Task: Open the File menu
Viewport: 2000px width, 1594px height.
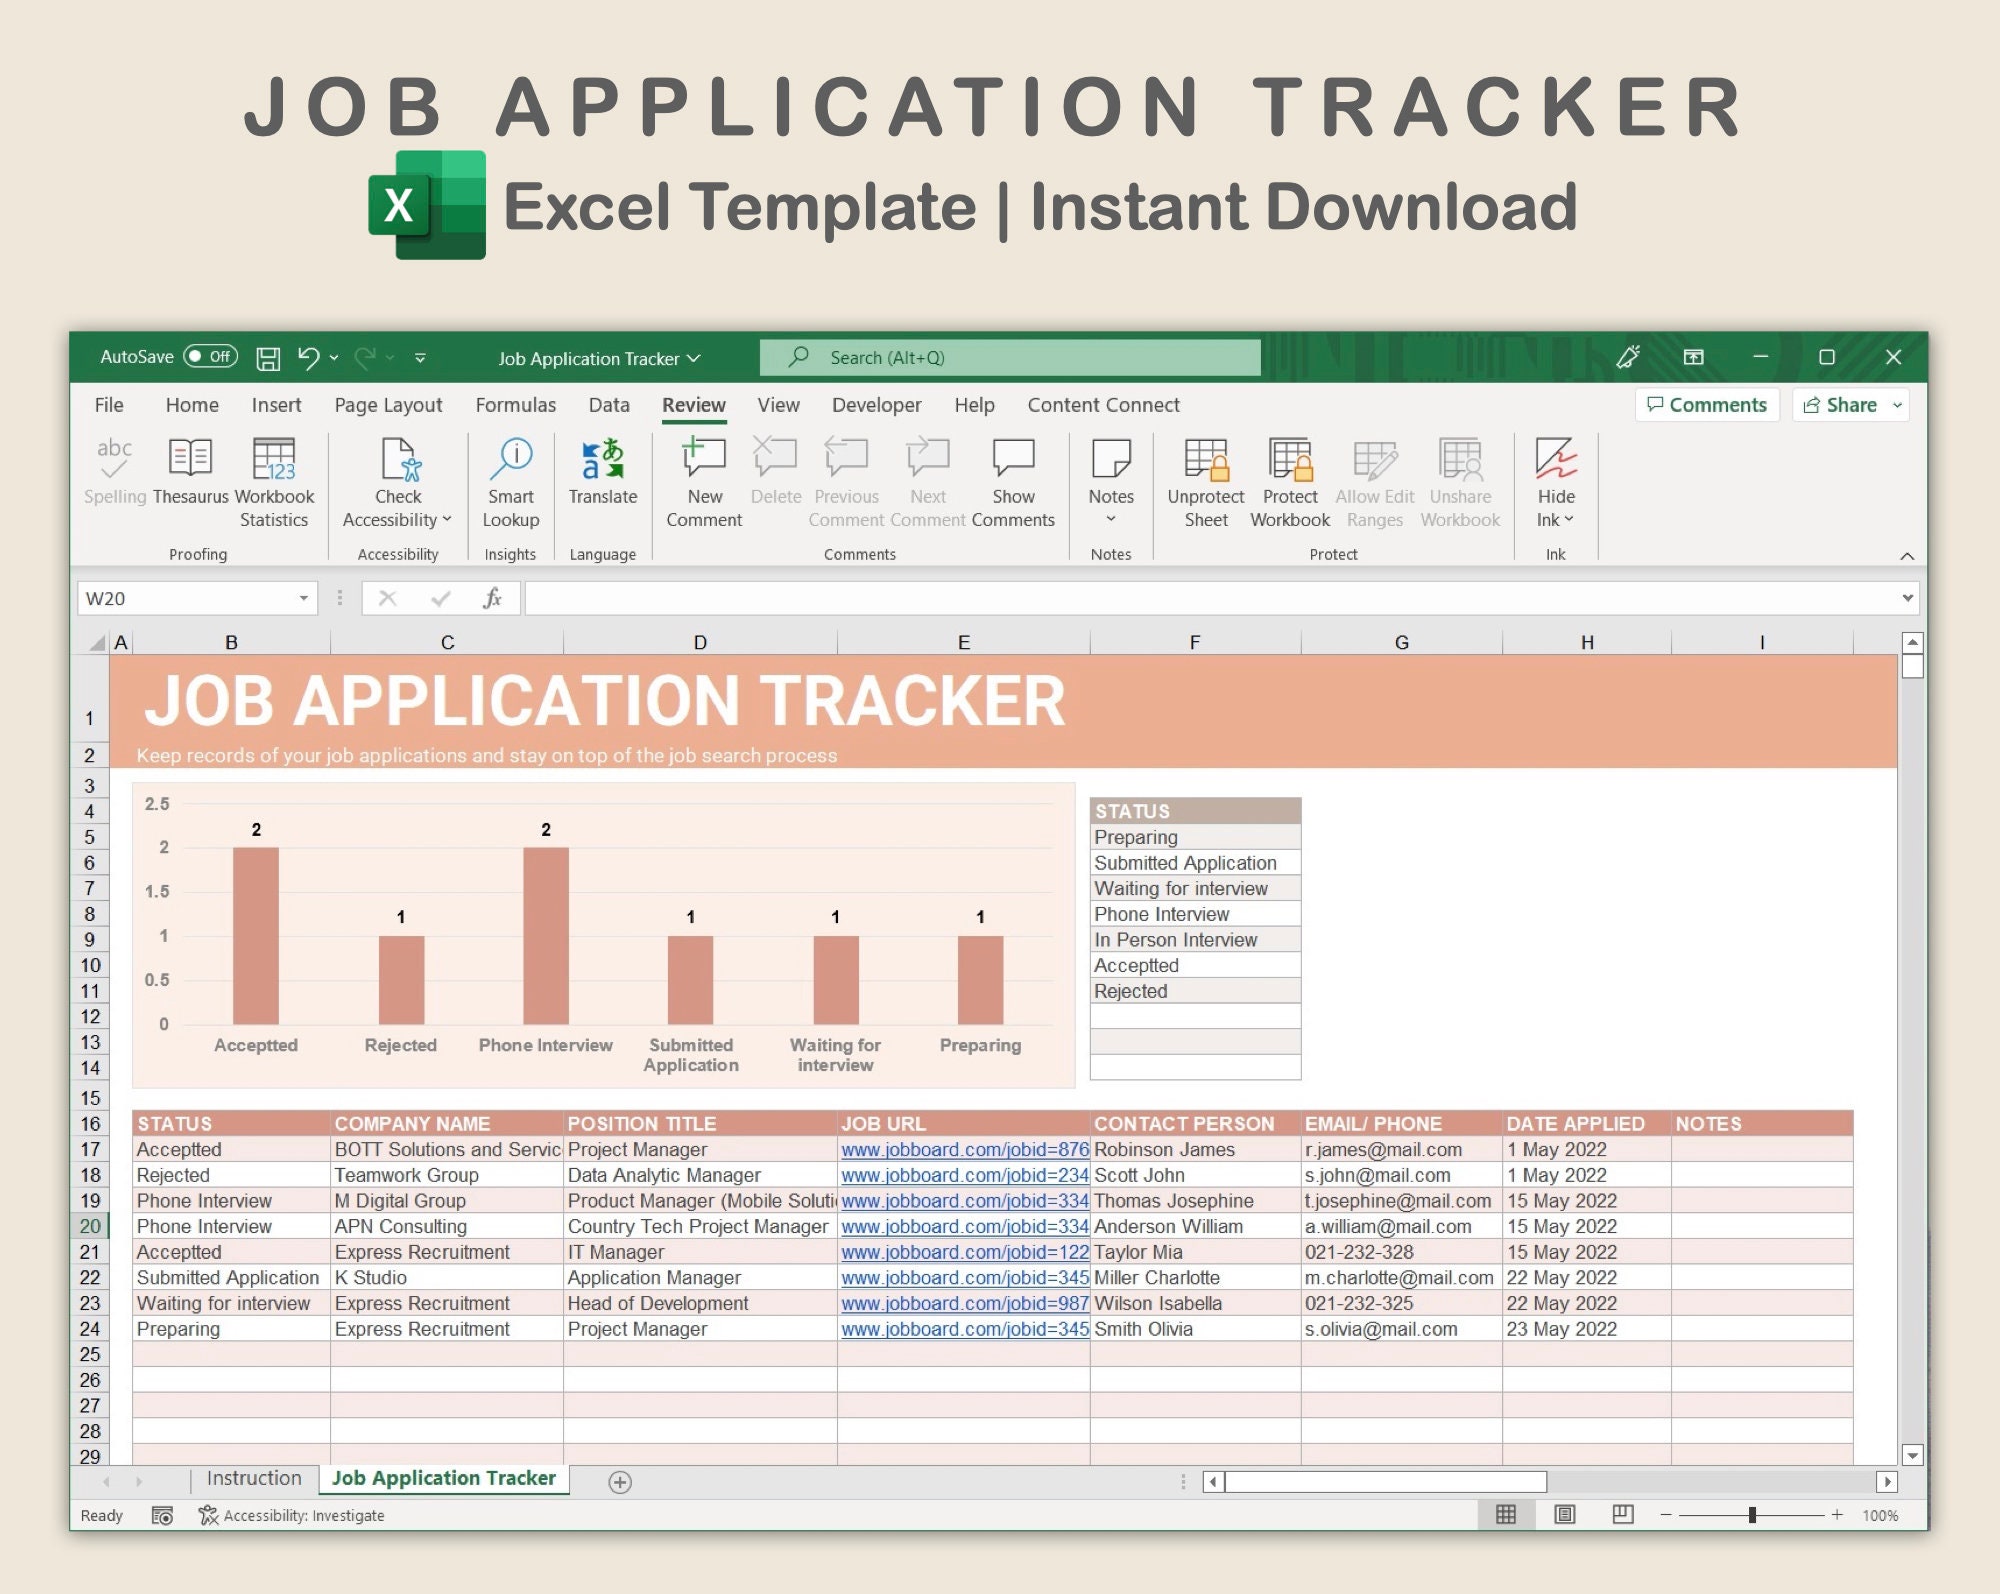Action: click(109, 405)
